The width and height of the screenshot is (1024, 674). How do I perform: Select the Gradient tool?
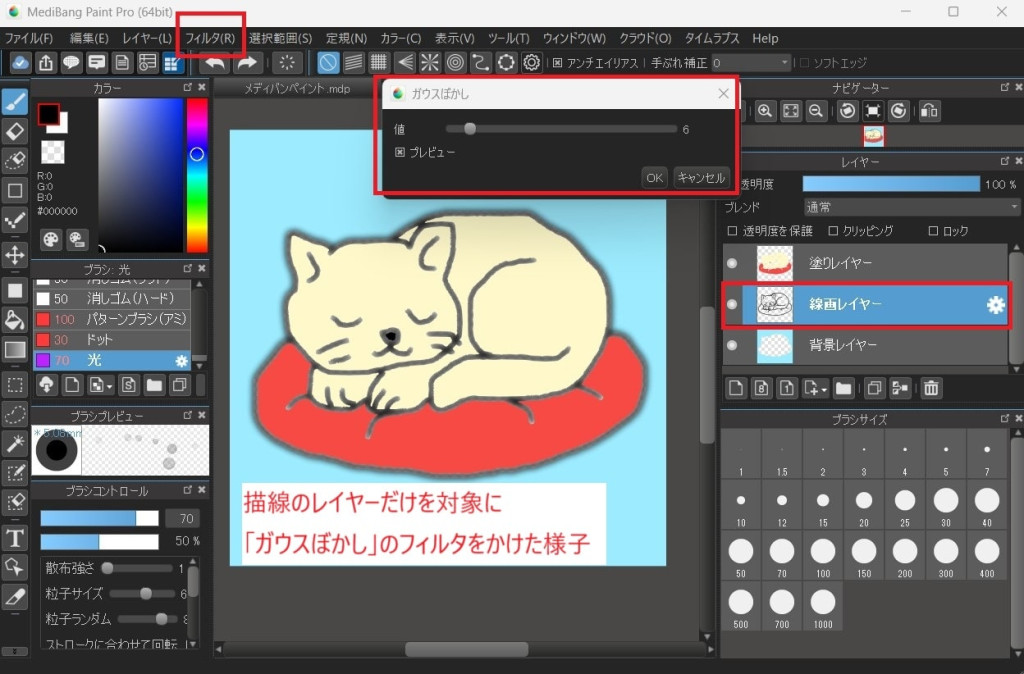click(x=14, y=350)
